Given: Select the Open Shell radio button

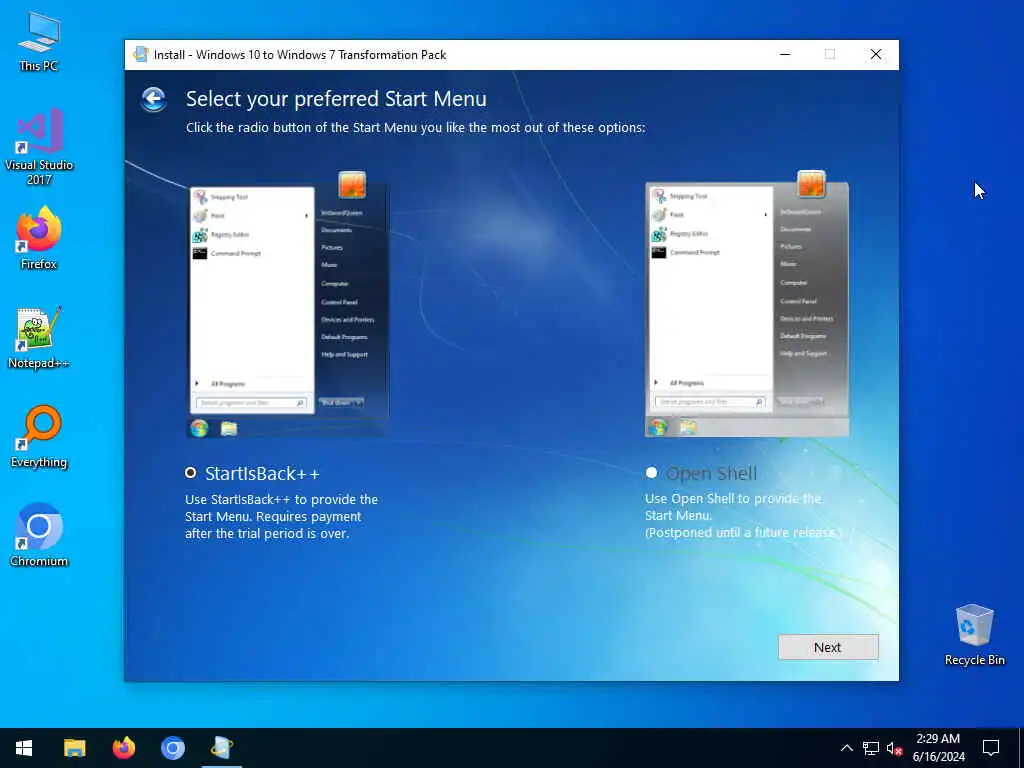Looking at the screenshot, I should (651, 472).
